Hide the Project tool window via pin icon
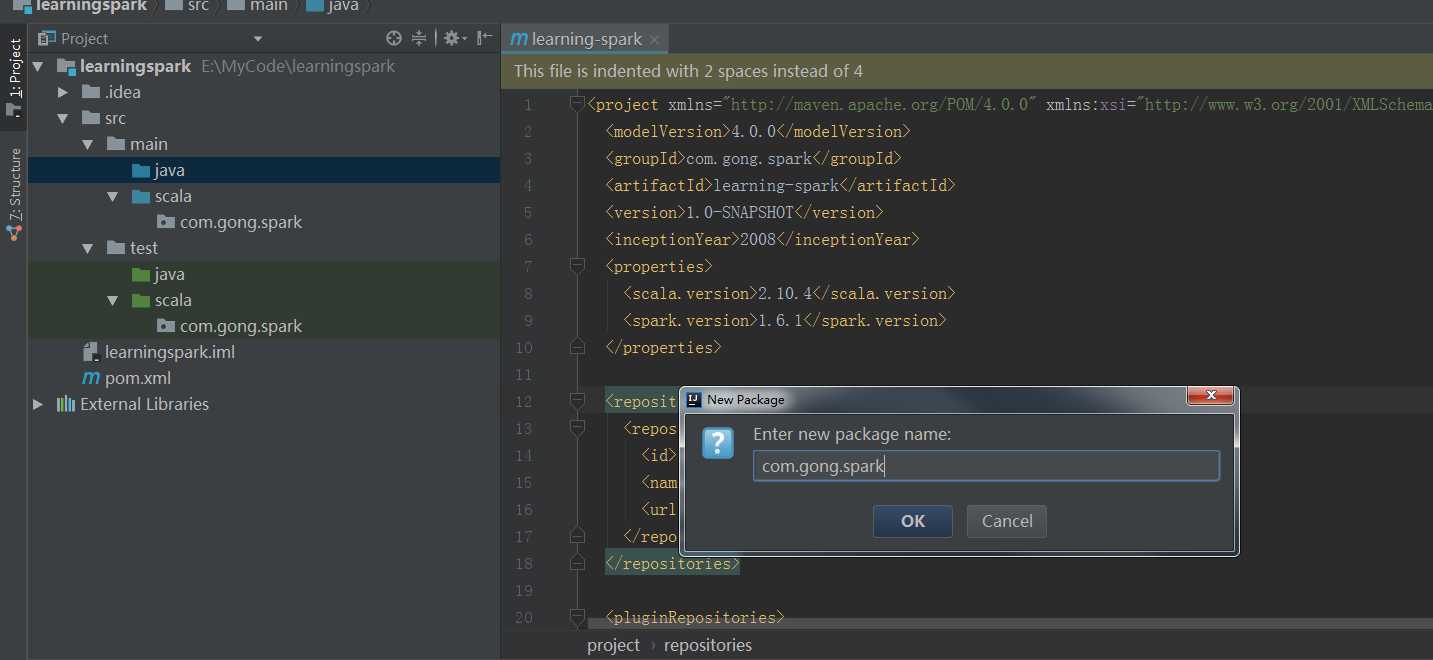 (x=484, y=38)
